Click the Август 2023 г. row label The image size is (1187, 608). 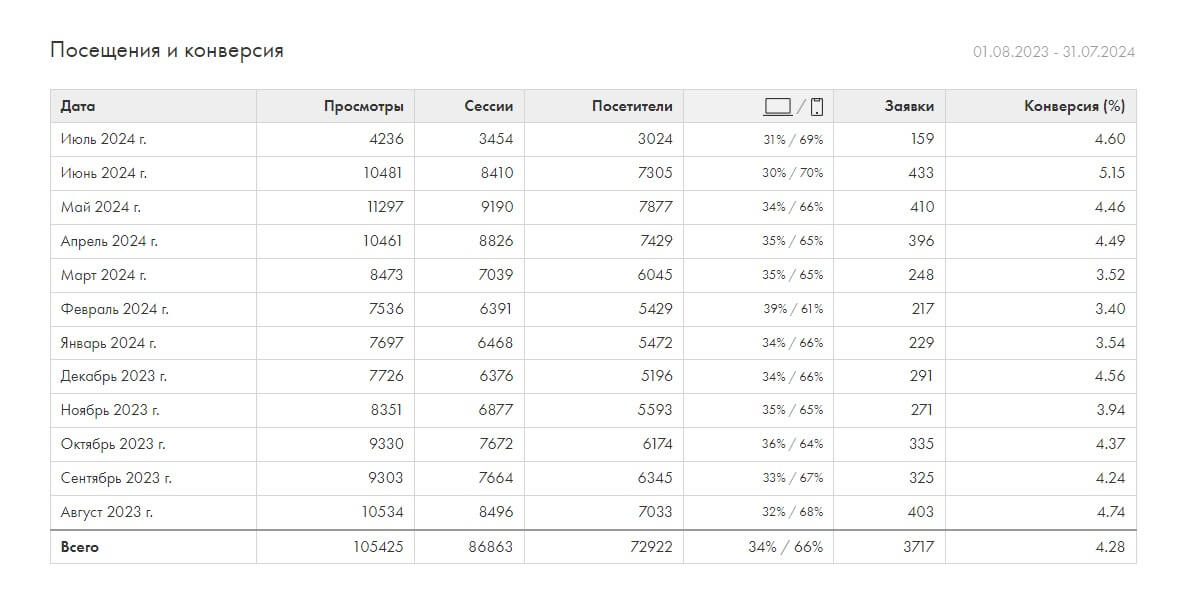(106, 512)
